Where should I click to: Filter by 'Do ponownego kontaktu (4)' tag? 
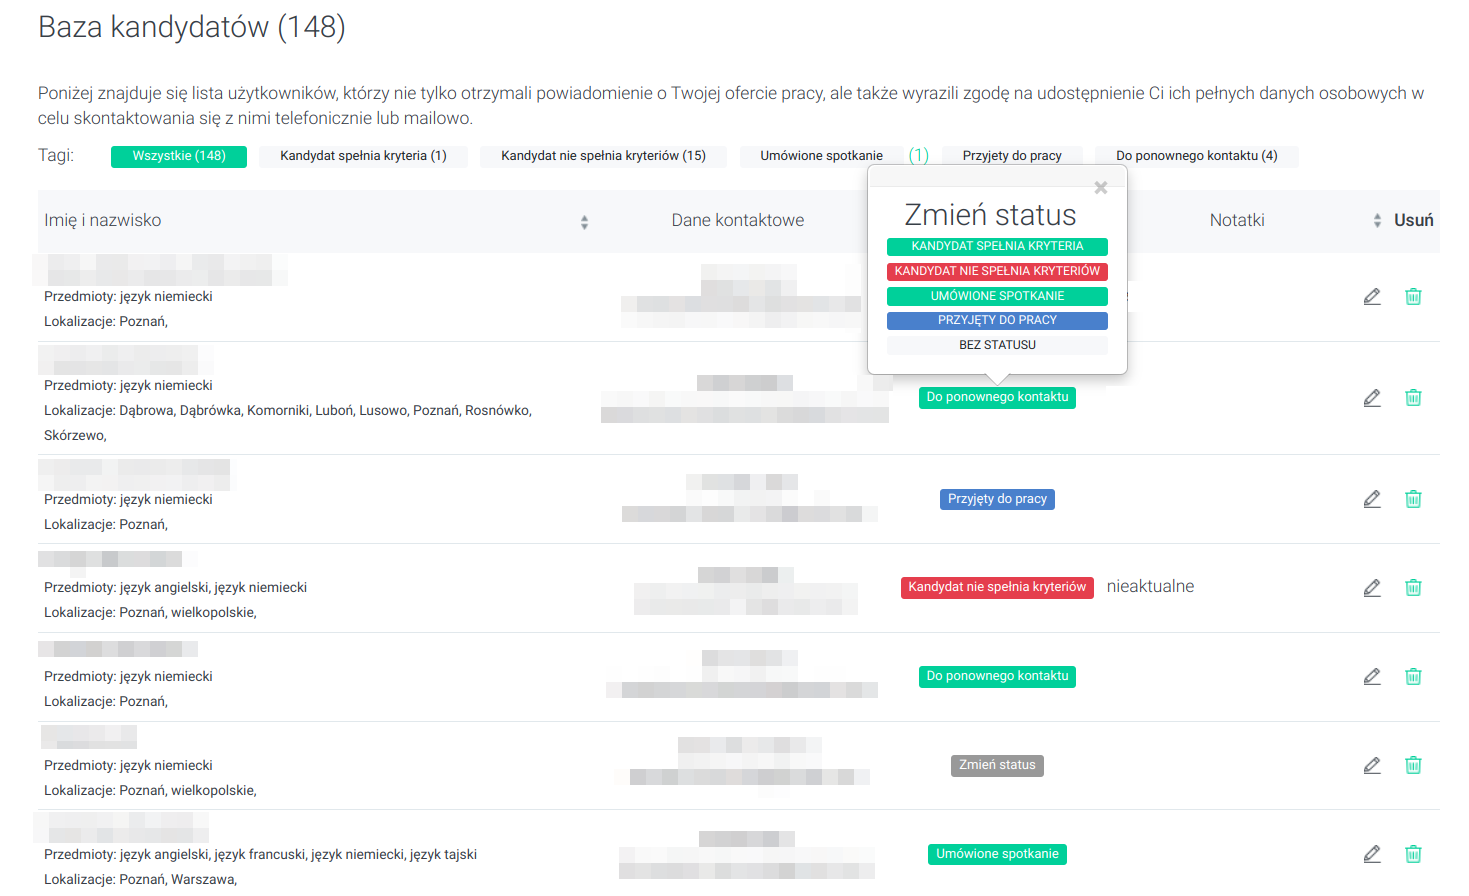pyautogui.click(x=1196, y=156)
